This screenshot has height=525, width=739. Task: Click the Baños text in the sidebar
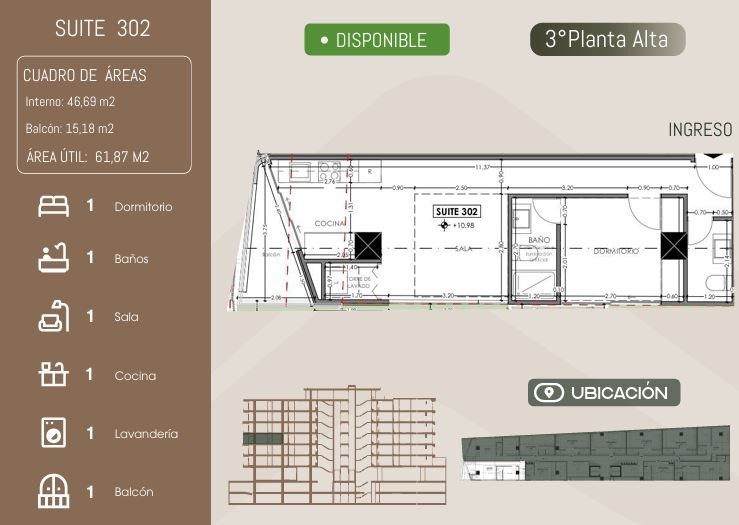pos(131,259)
